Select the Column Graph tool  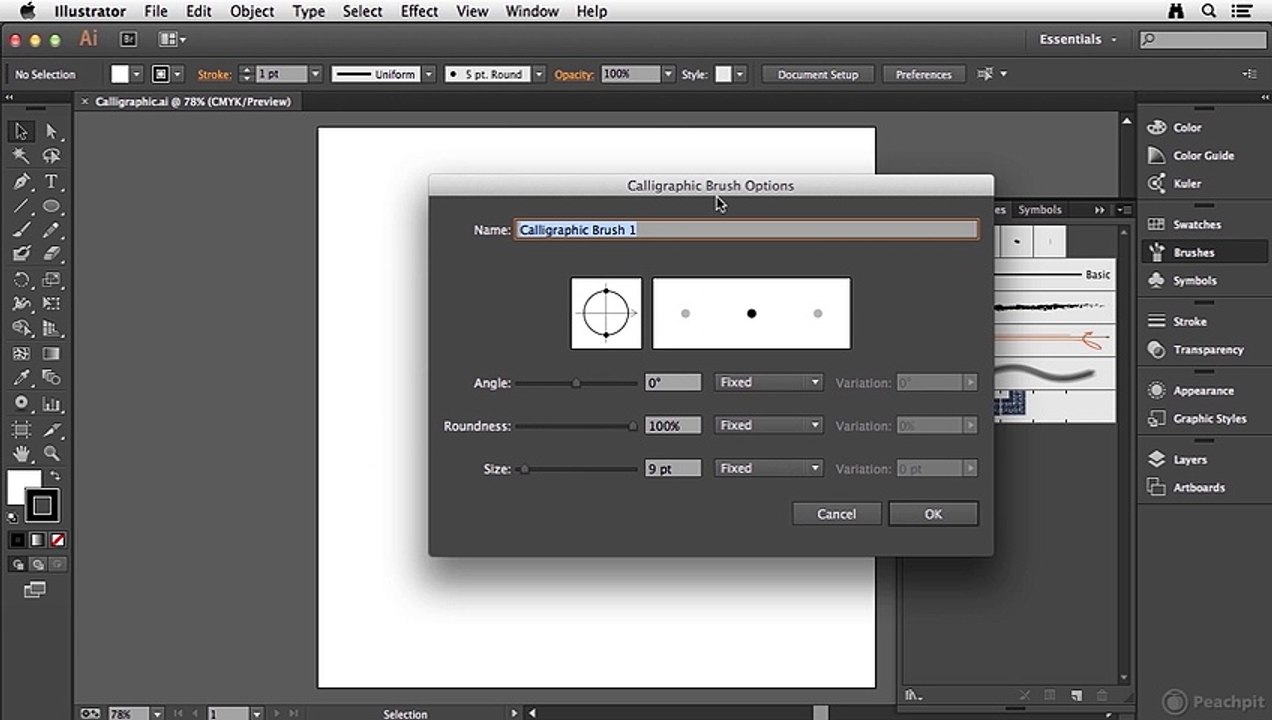click(51, 403)
